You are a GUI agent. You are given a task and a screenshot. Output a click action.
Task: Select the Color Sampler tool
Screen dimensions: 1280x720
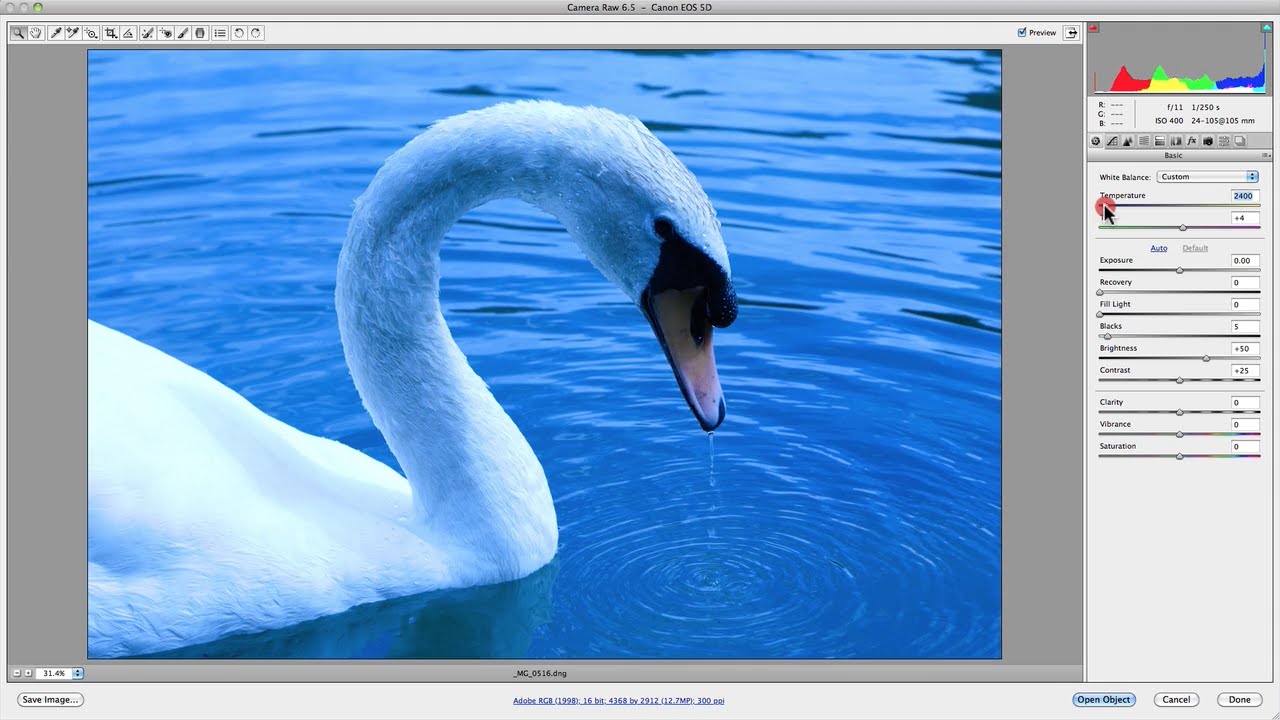(x=73, y=33)
